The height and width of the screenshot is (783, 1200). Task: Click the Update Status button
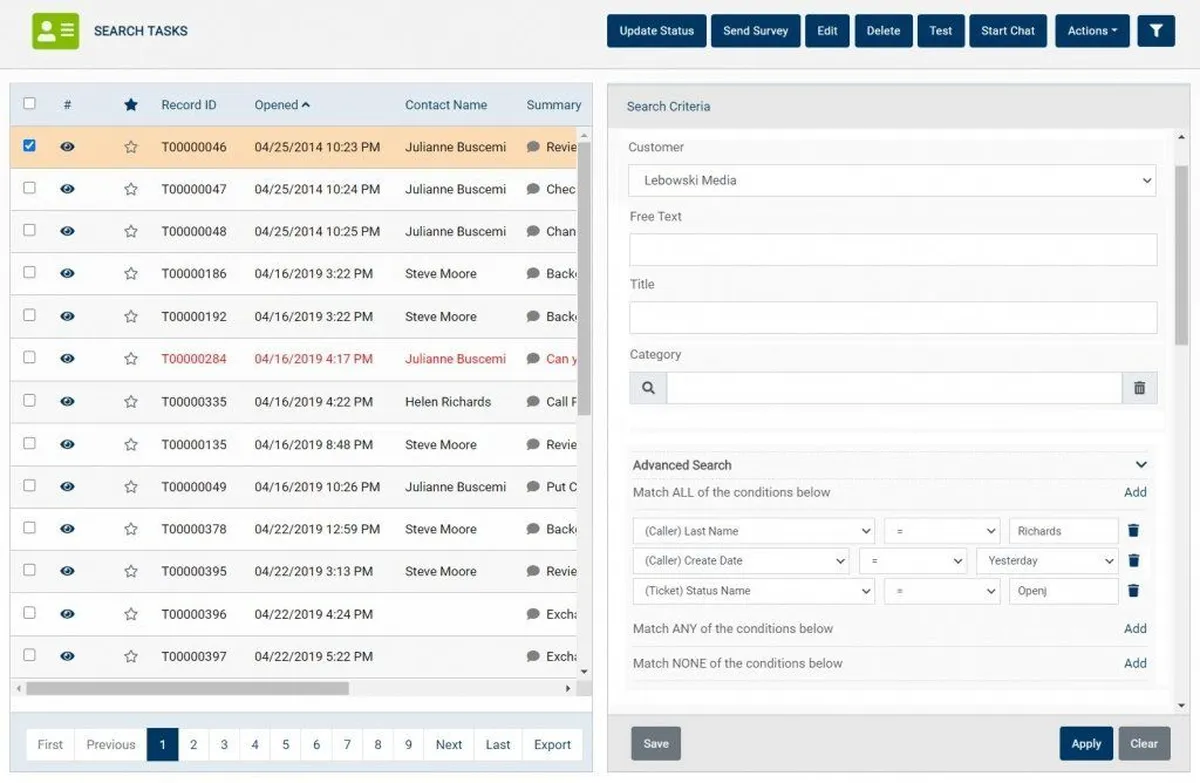(x=656, y=30)
